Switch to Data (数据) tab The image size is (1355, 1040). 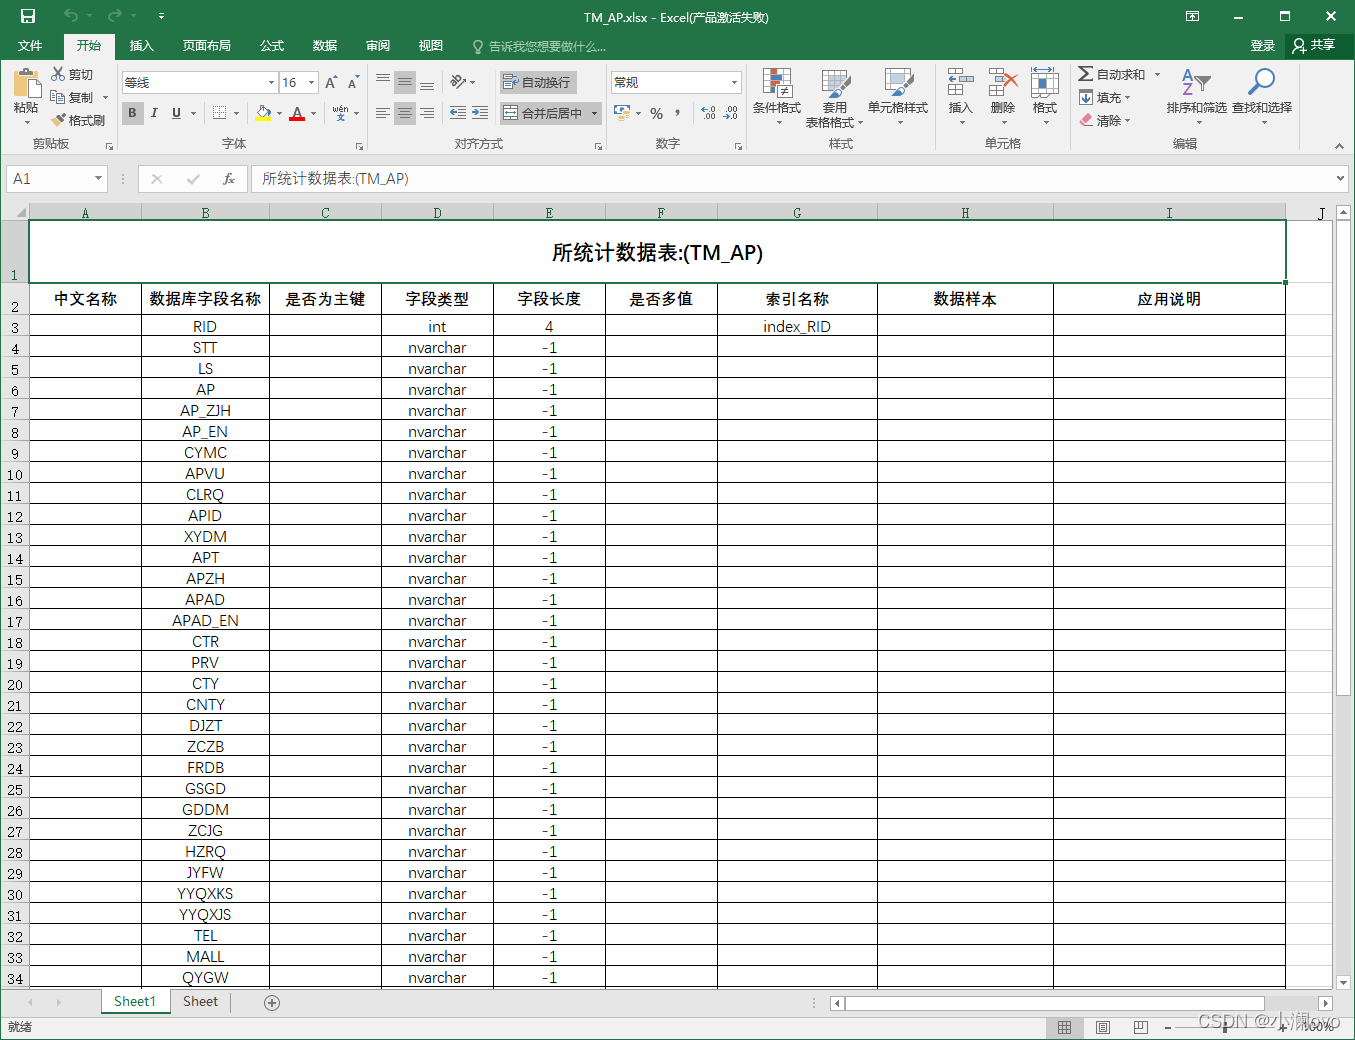click(x=325, y=46)
